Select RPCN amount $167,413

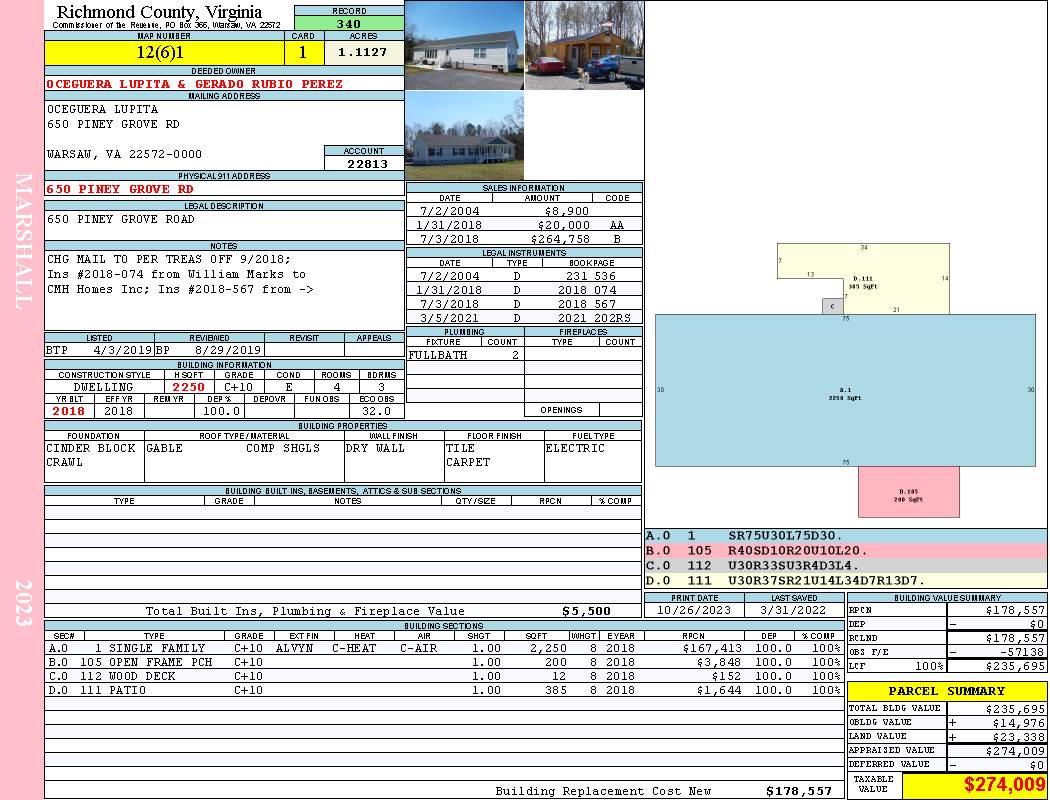click(712, 648)
